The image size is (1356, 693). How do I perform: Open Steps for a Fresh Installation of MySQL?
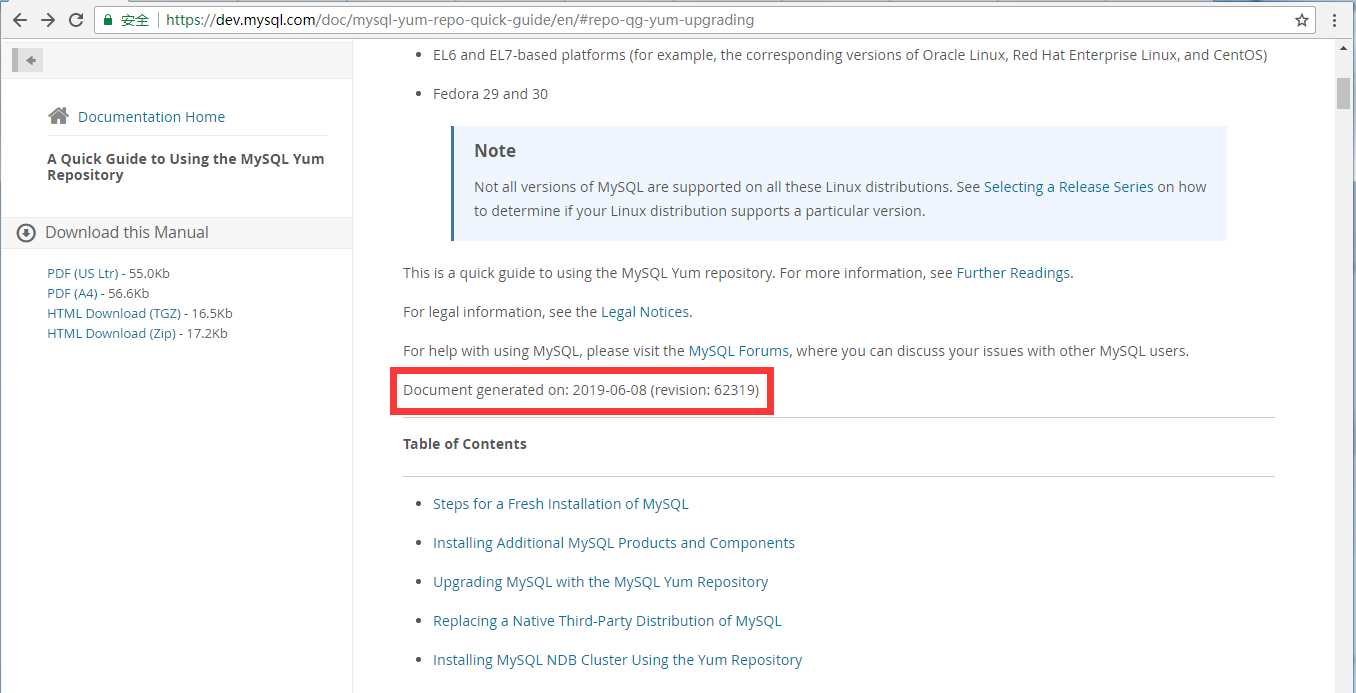click(560, 504)
